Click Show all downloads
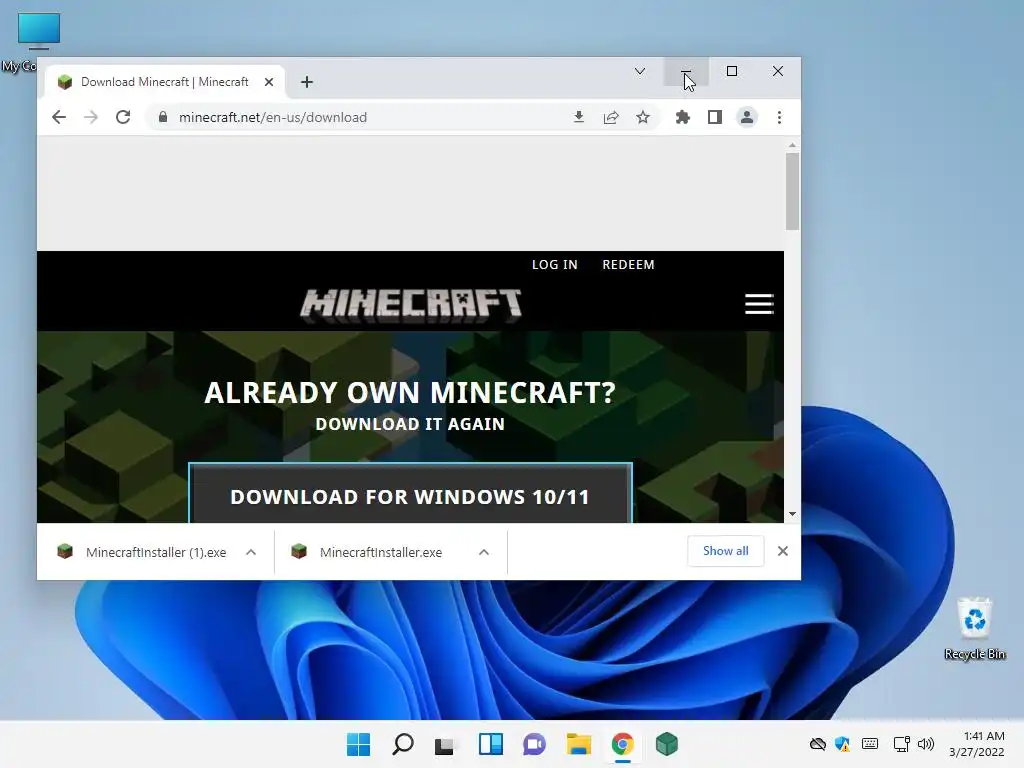Image resolution: width=1024 pixels, height=768 pixels. coord(726,551)
